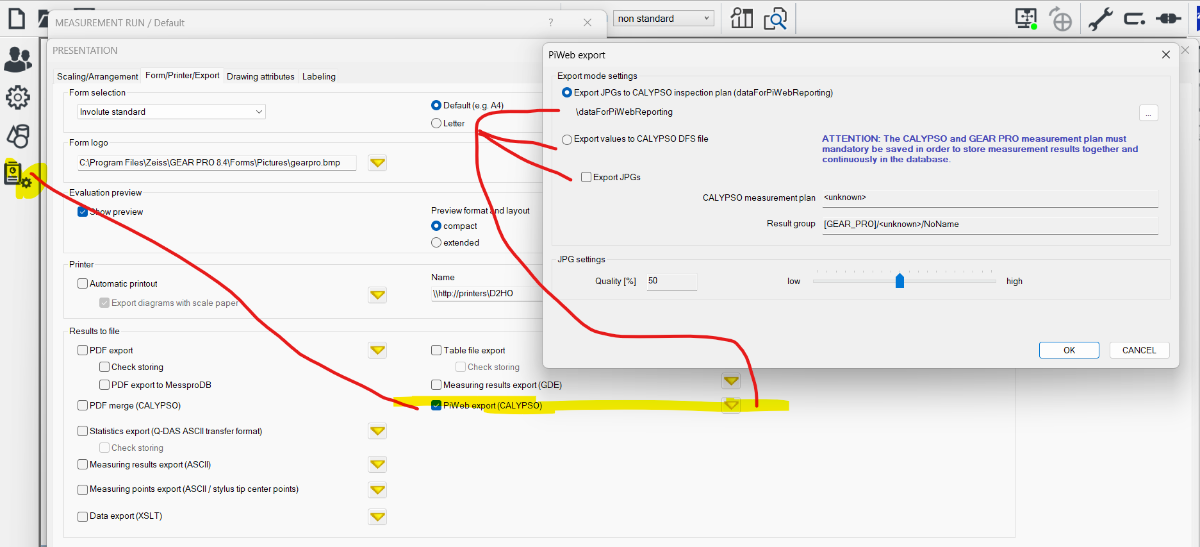The image size is (1200, 547).
Task: Click the new document icon in top toolbar
Action: [16, 18]
